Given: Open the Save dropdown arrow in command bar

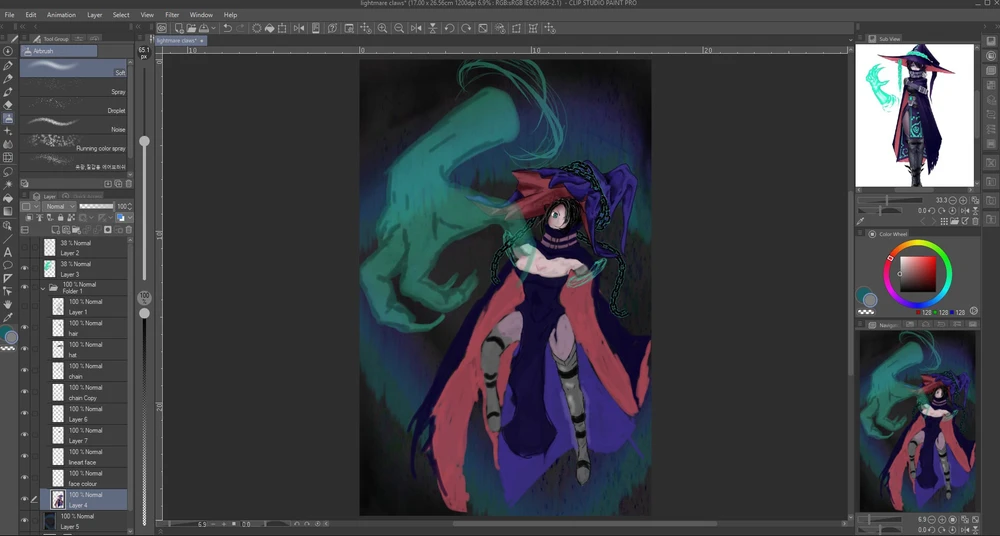Looking at the screenshot, I should (x=213, y=28).
